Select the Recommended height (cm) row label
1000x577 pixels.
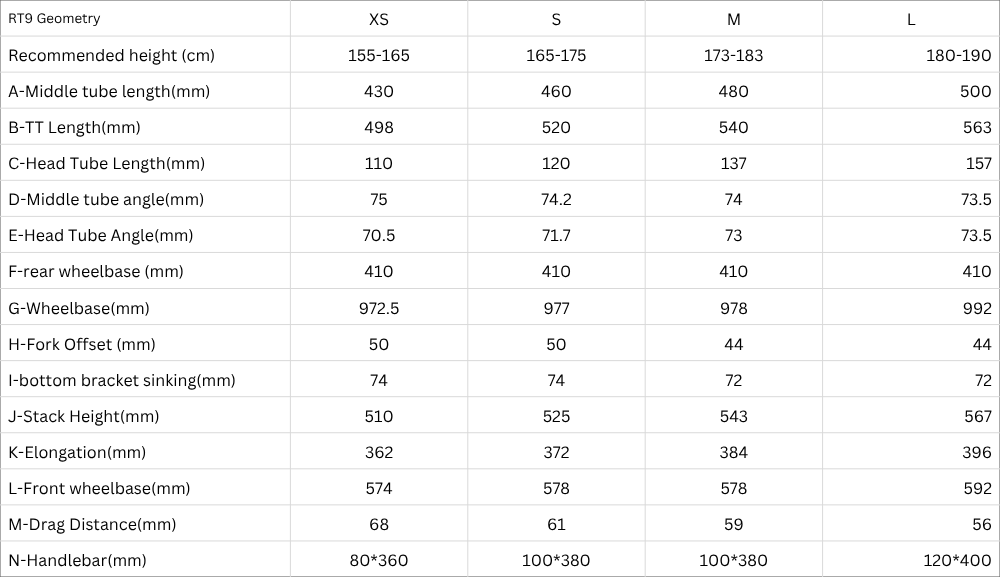pos(111,55)
